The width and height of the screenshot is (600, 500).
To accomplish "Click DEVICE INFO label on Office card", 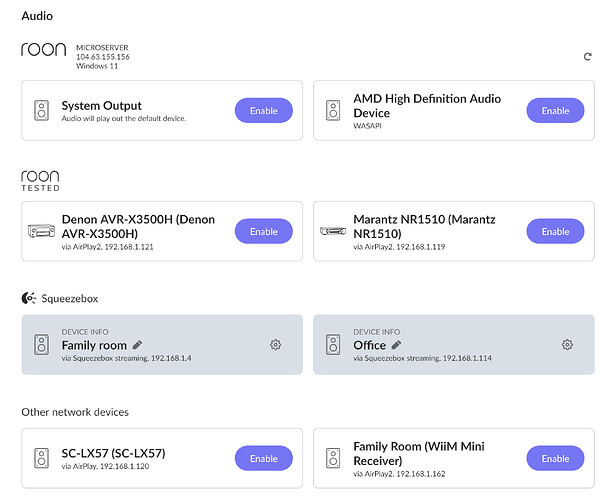I will [377, 332].
